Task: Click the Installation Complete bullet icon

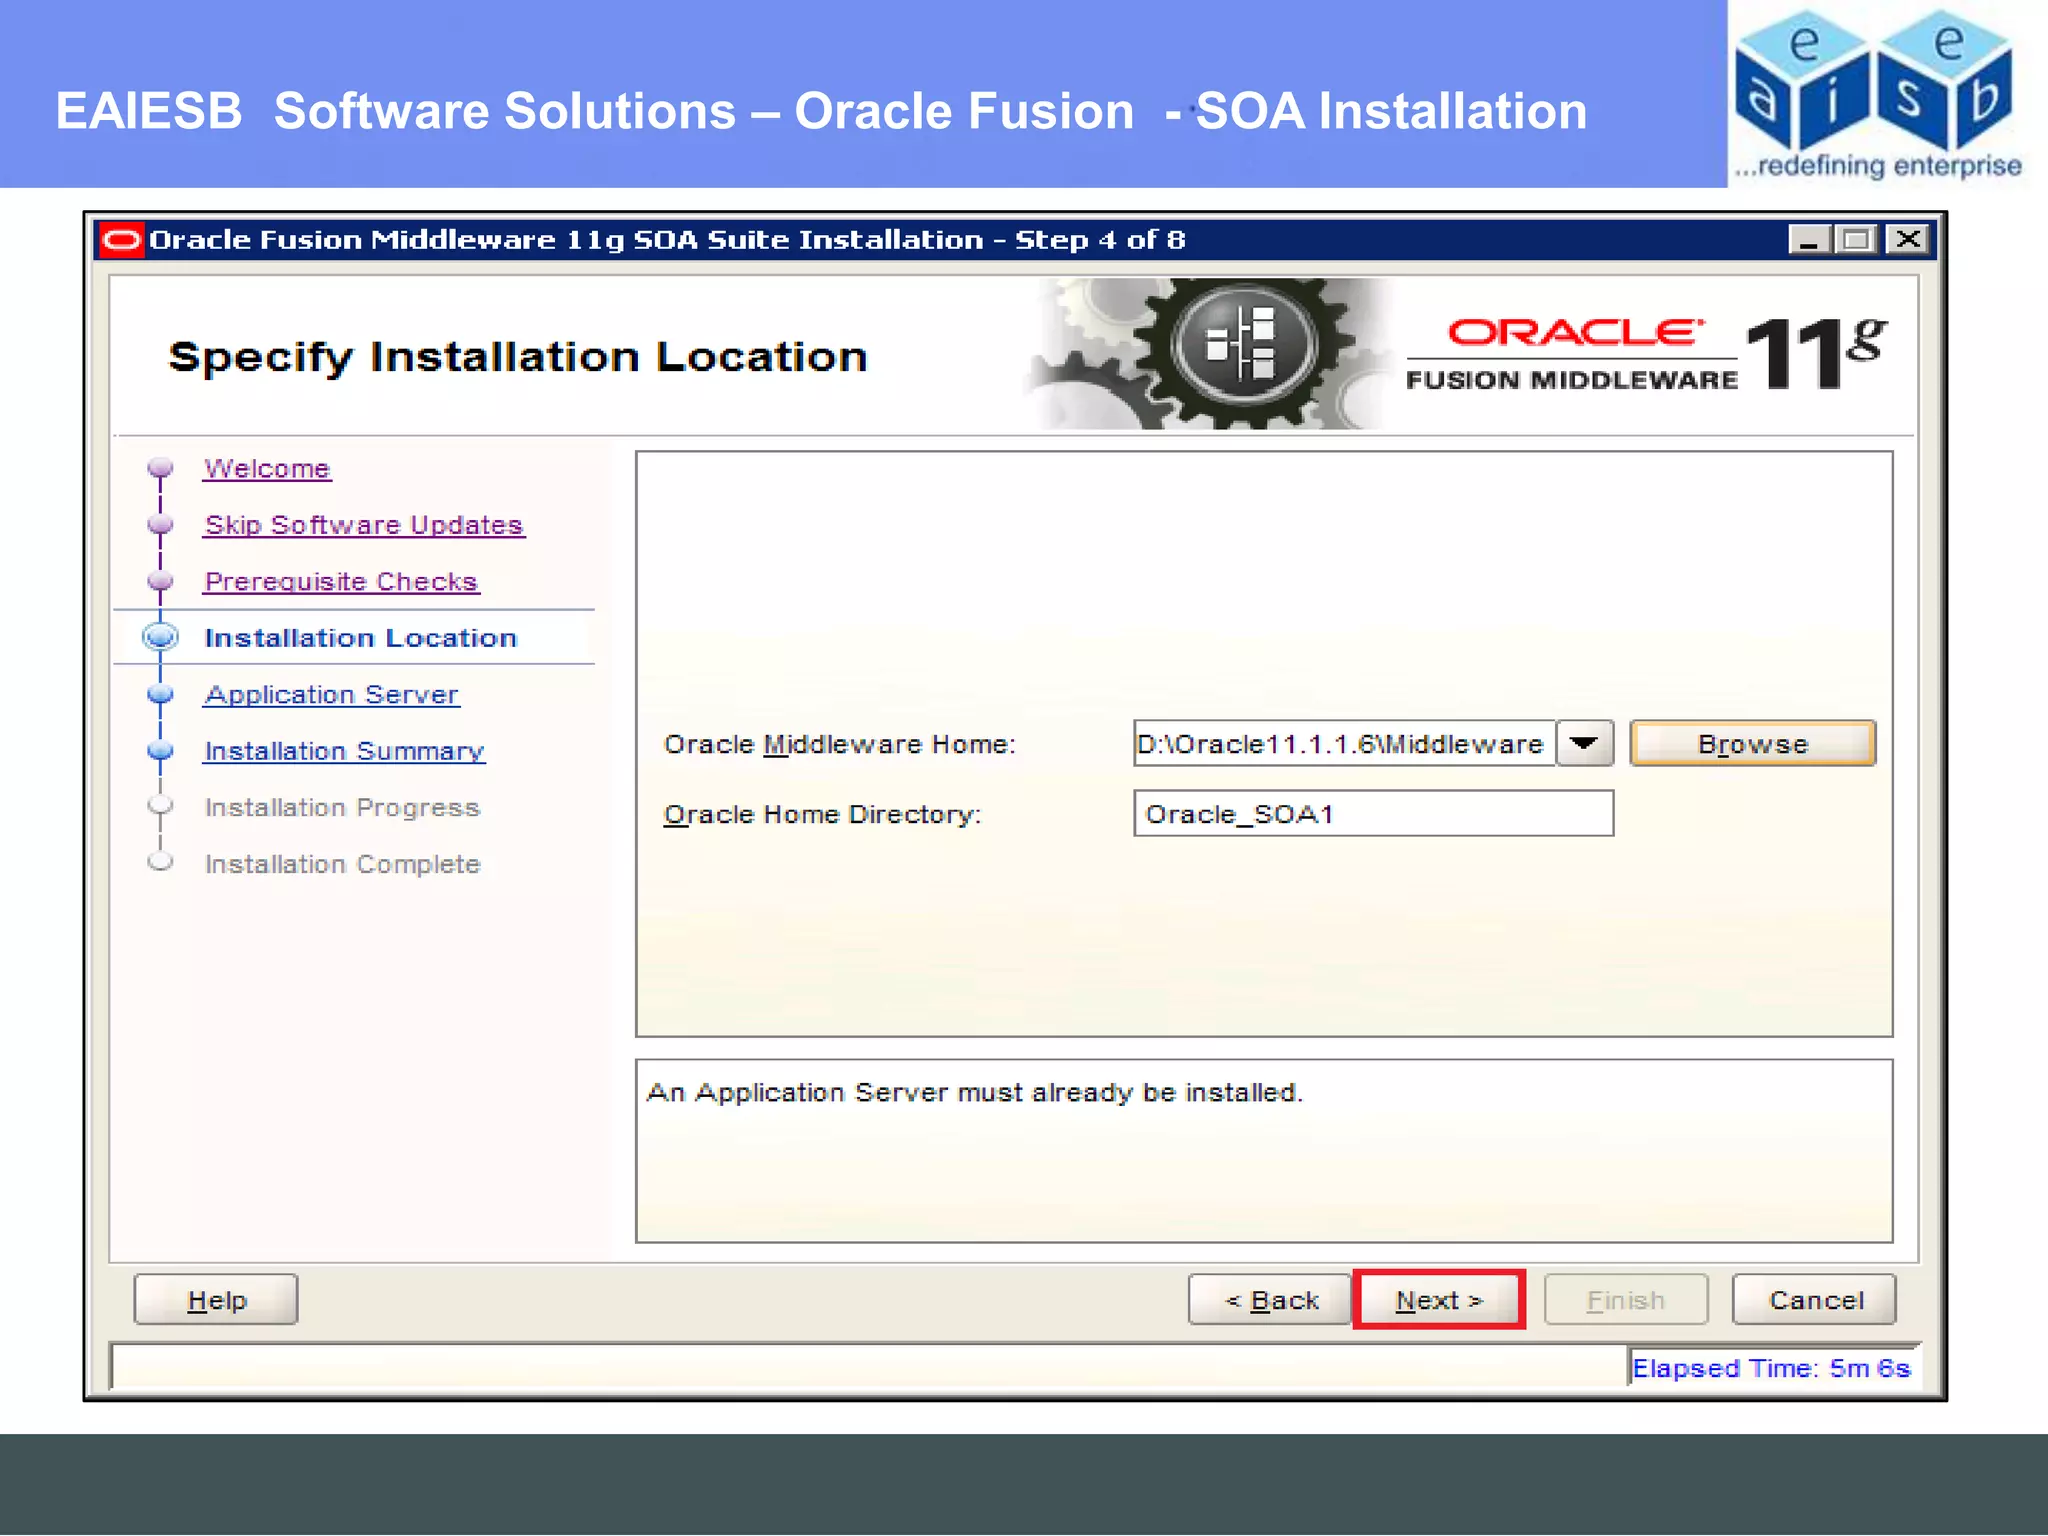Action: pyautogui.click(x=160, y=862)
